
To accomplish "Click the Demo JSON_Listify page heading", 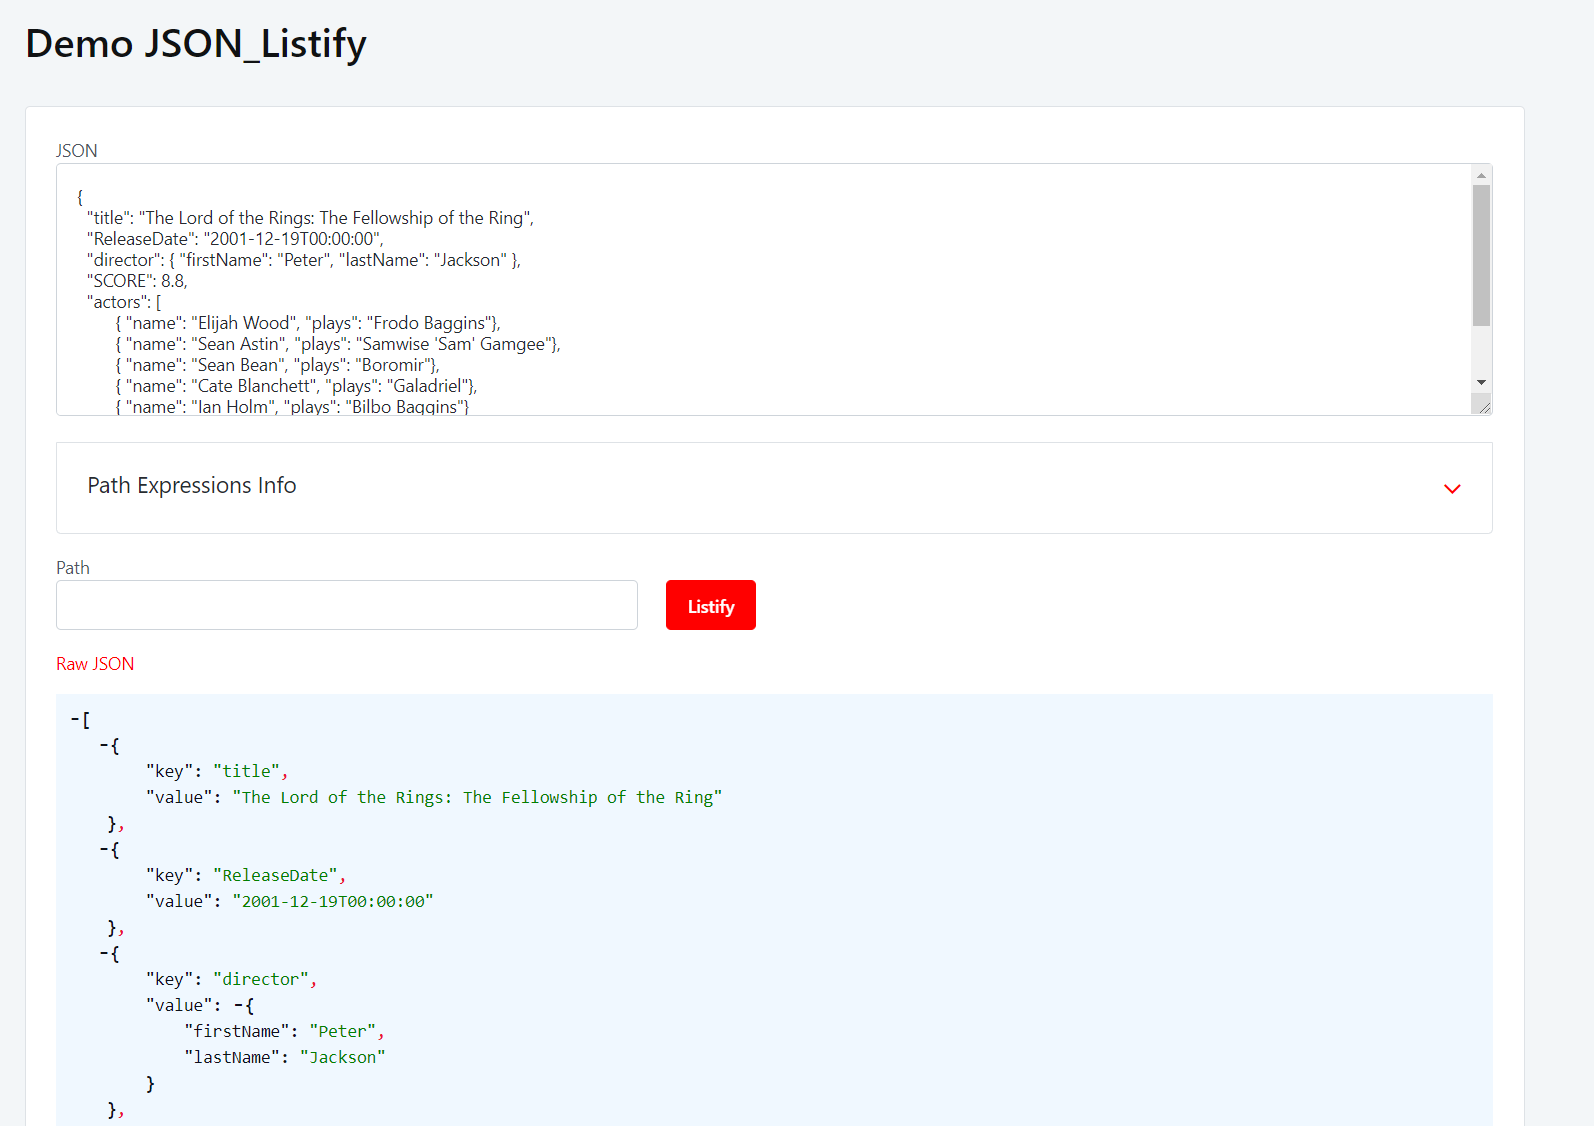I will (x=196, y=44).
